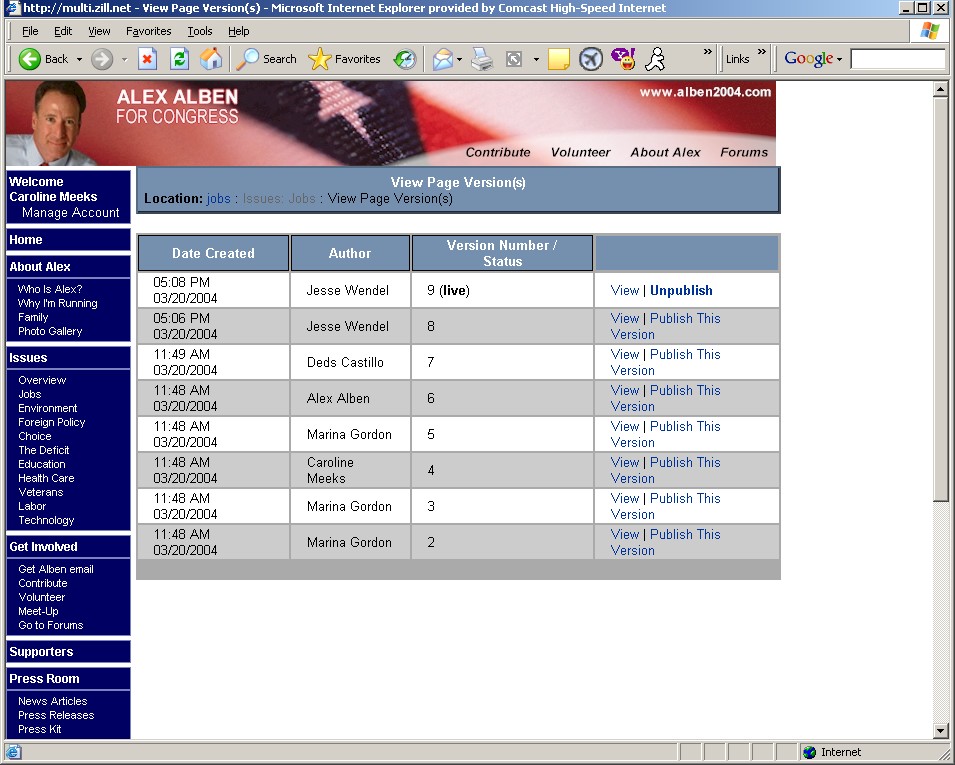
Task: Click the Google search input field
Action: point(896,59)
